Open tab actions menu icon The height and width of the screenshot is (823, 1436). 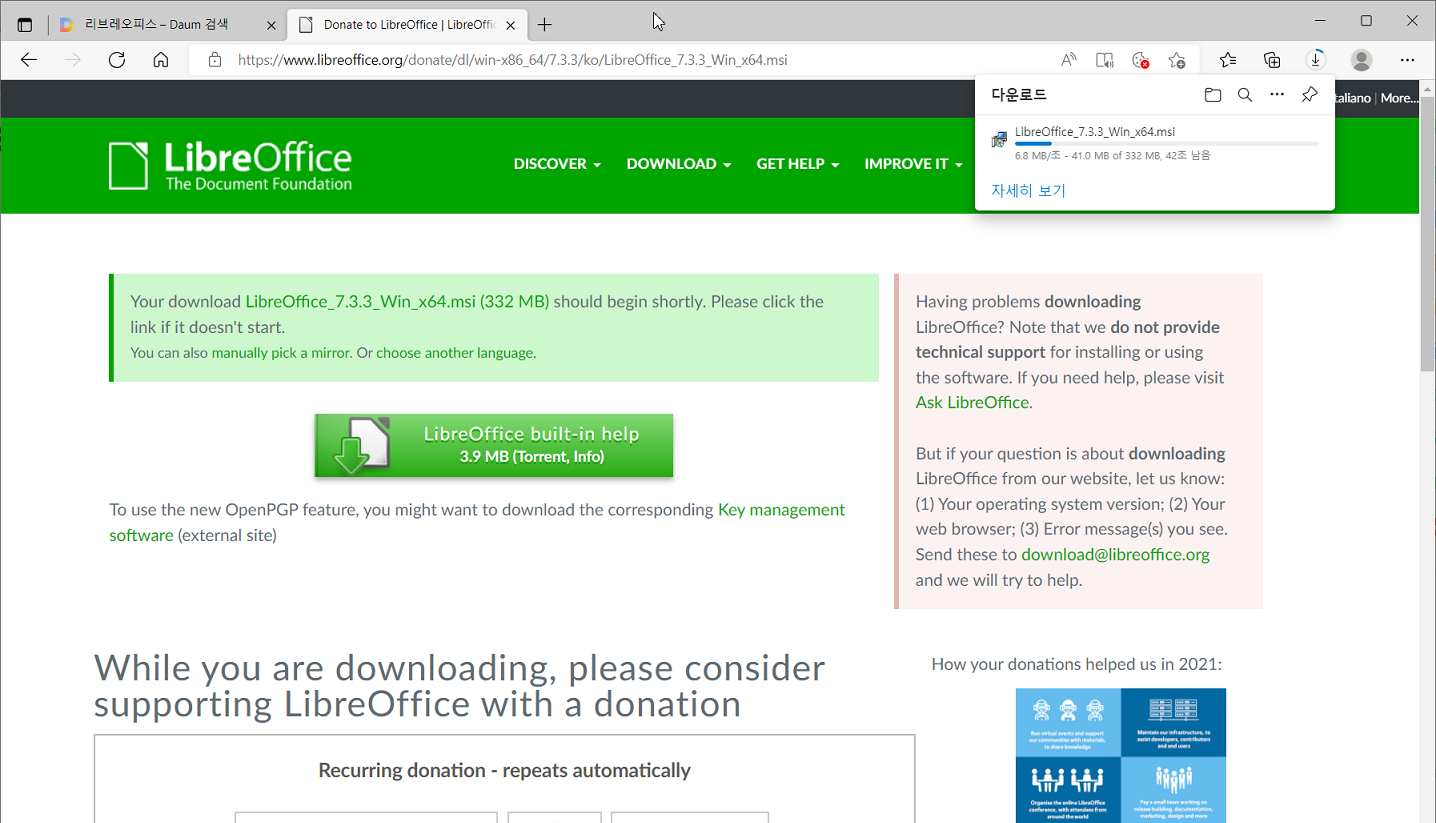pyautogui.click(x=25, y=24)
